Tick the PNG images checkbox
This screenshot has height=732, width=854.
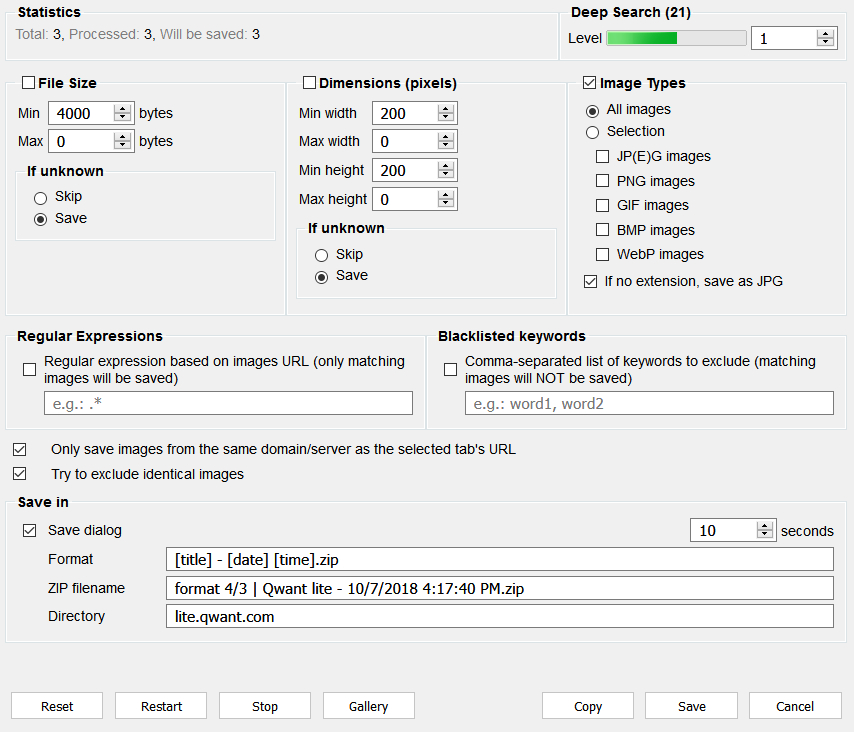pyautogui.click(x=602, y=181)
